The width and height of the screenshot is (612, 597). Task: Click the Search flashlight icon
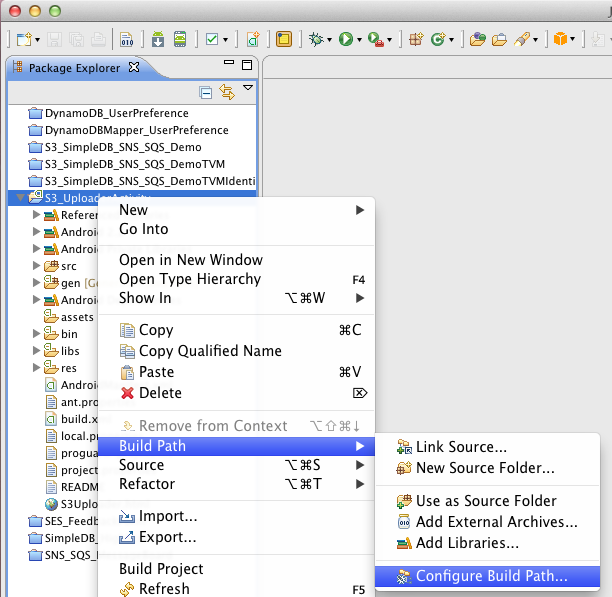tap(522, 39)
